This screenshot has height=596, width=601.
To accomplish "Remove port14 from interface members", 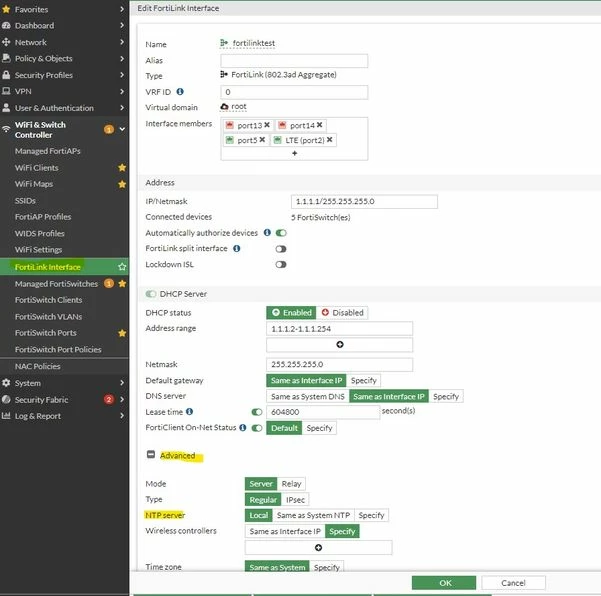I will coord(319,125).
